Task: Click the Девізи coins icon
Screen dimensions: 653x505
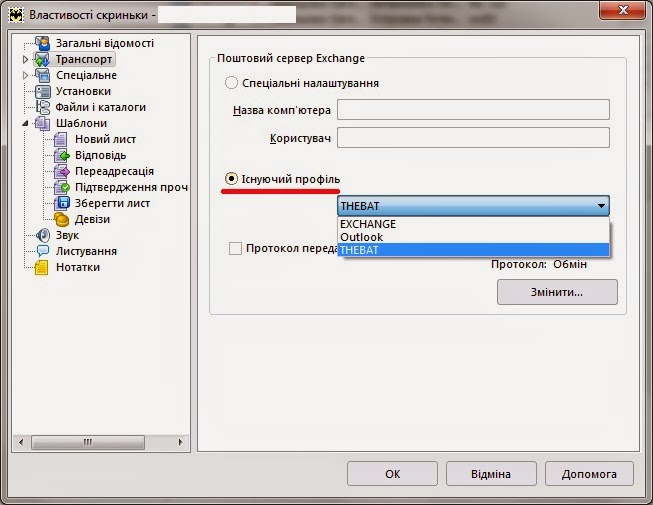Action: pyautogui.click(x=61, y=219)
